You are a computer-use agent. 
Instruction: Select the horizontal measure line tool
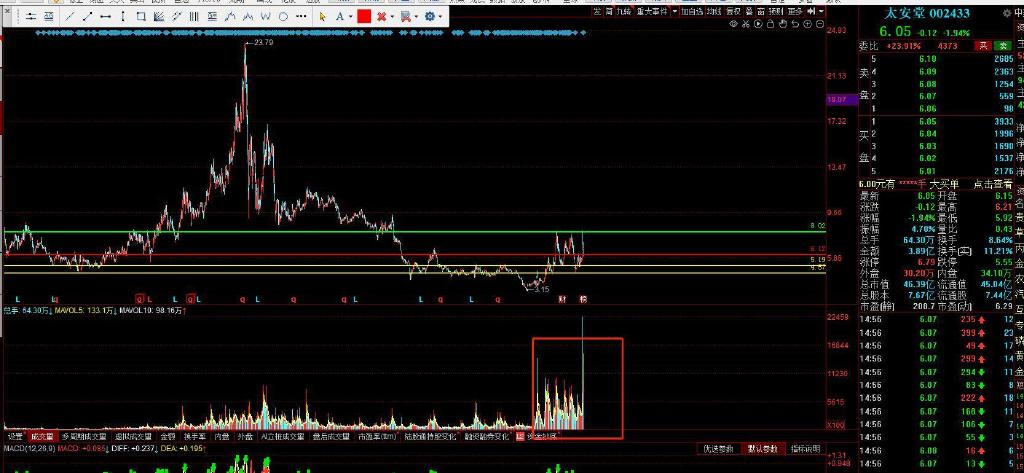105,16
